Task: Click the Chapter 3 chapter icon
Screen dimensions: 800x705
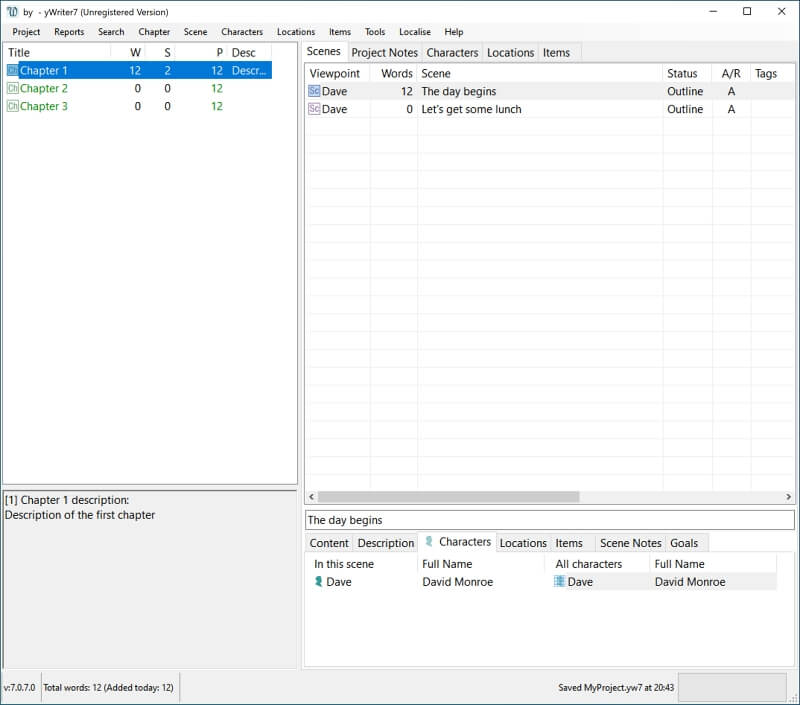Action: tap(13, 106)
